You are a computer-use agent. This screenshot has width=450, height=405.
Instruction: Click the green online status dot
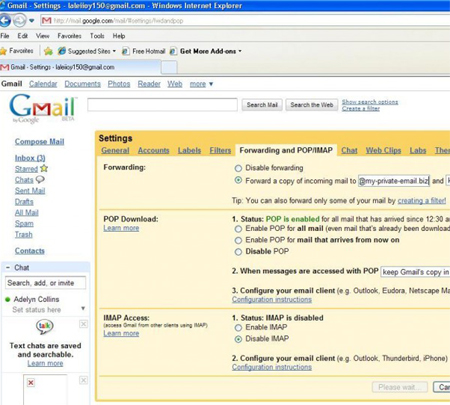click(8, 299)
